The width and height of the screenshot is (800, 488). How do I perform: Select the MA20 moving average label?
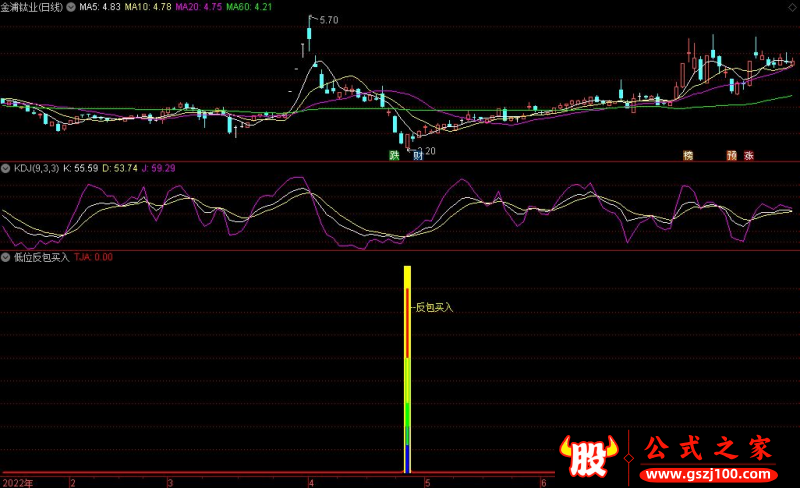(198, 7)
